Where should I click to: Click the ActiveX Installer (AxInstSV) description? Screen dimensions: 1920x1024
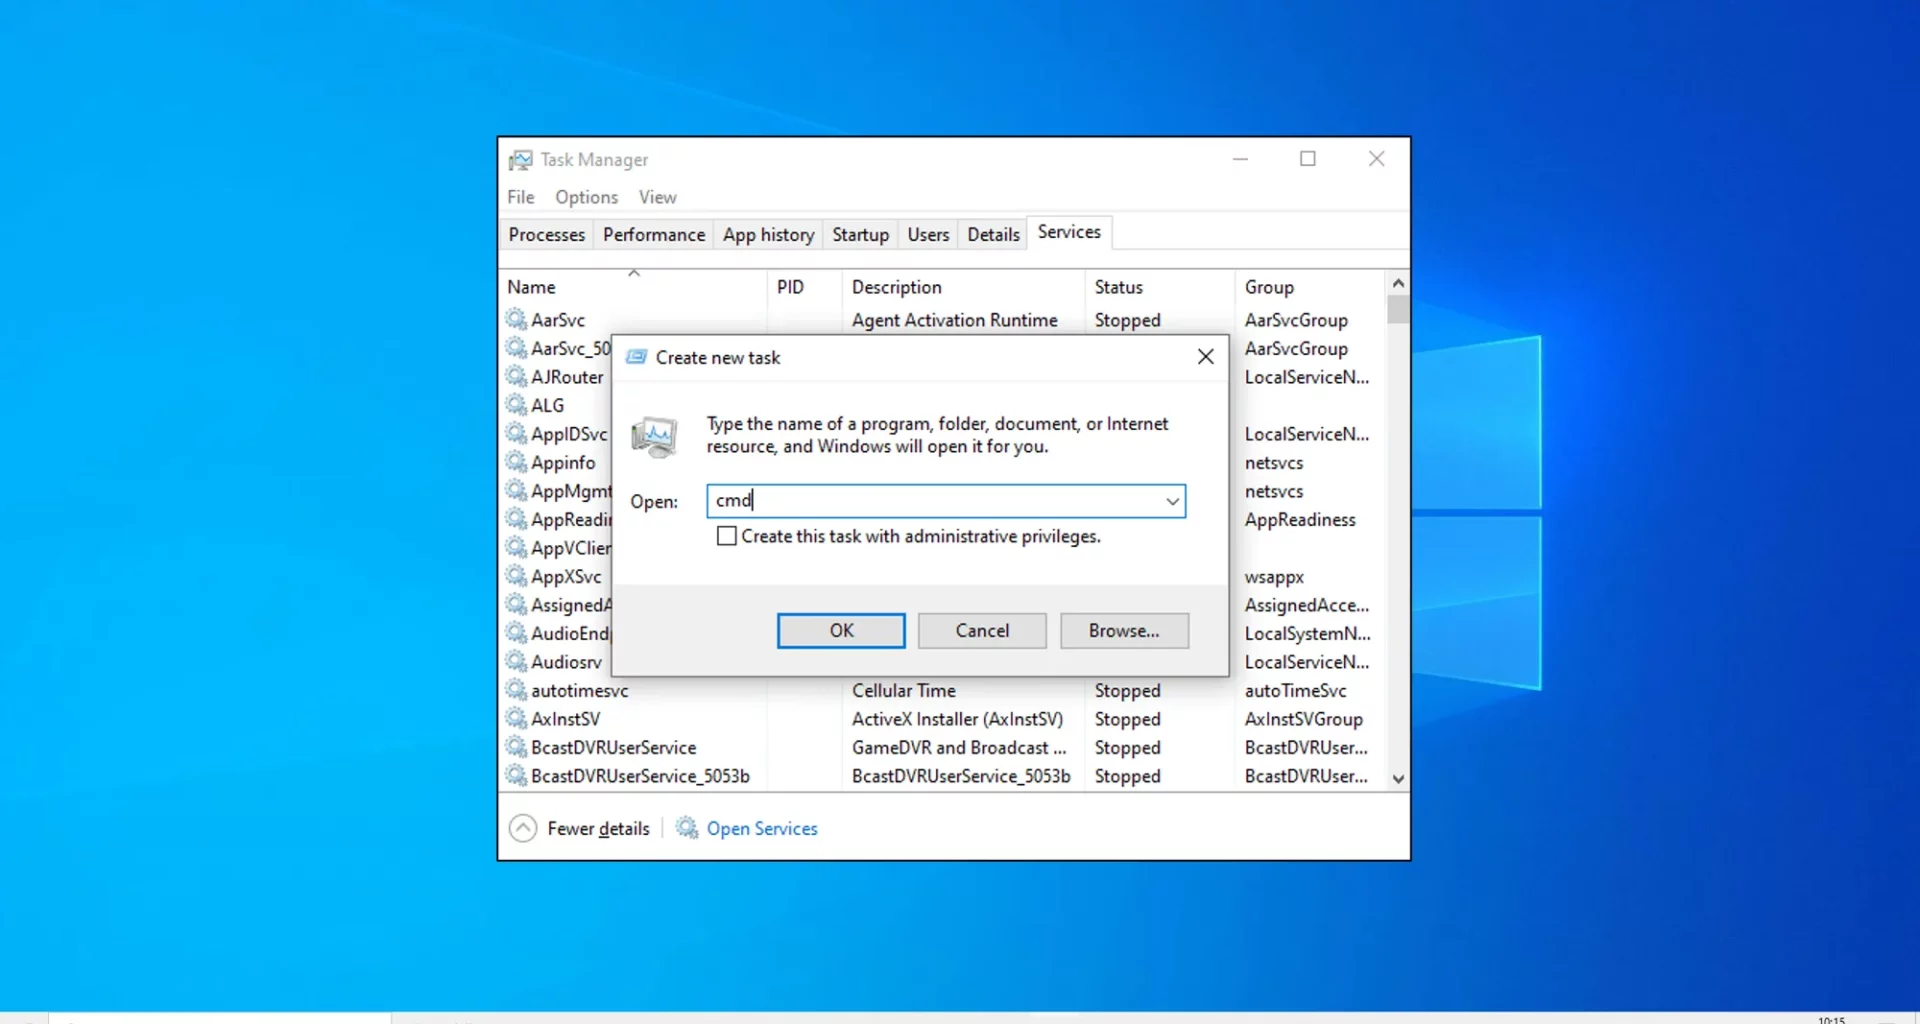pyautogui.click(x=957, y=719)
